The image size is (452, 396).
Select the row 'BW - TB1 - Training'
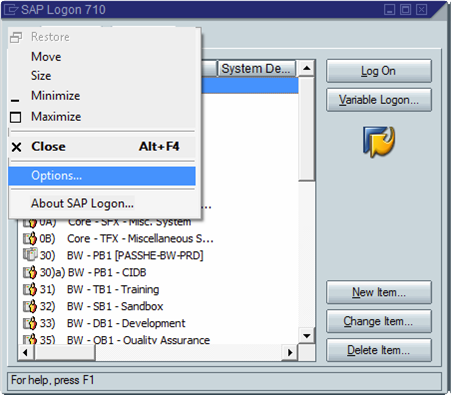coord(158,289)
